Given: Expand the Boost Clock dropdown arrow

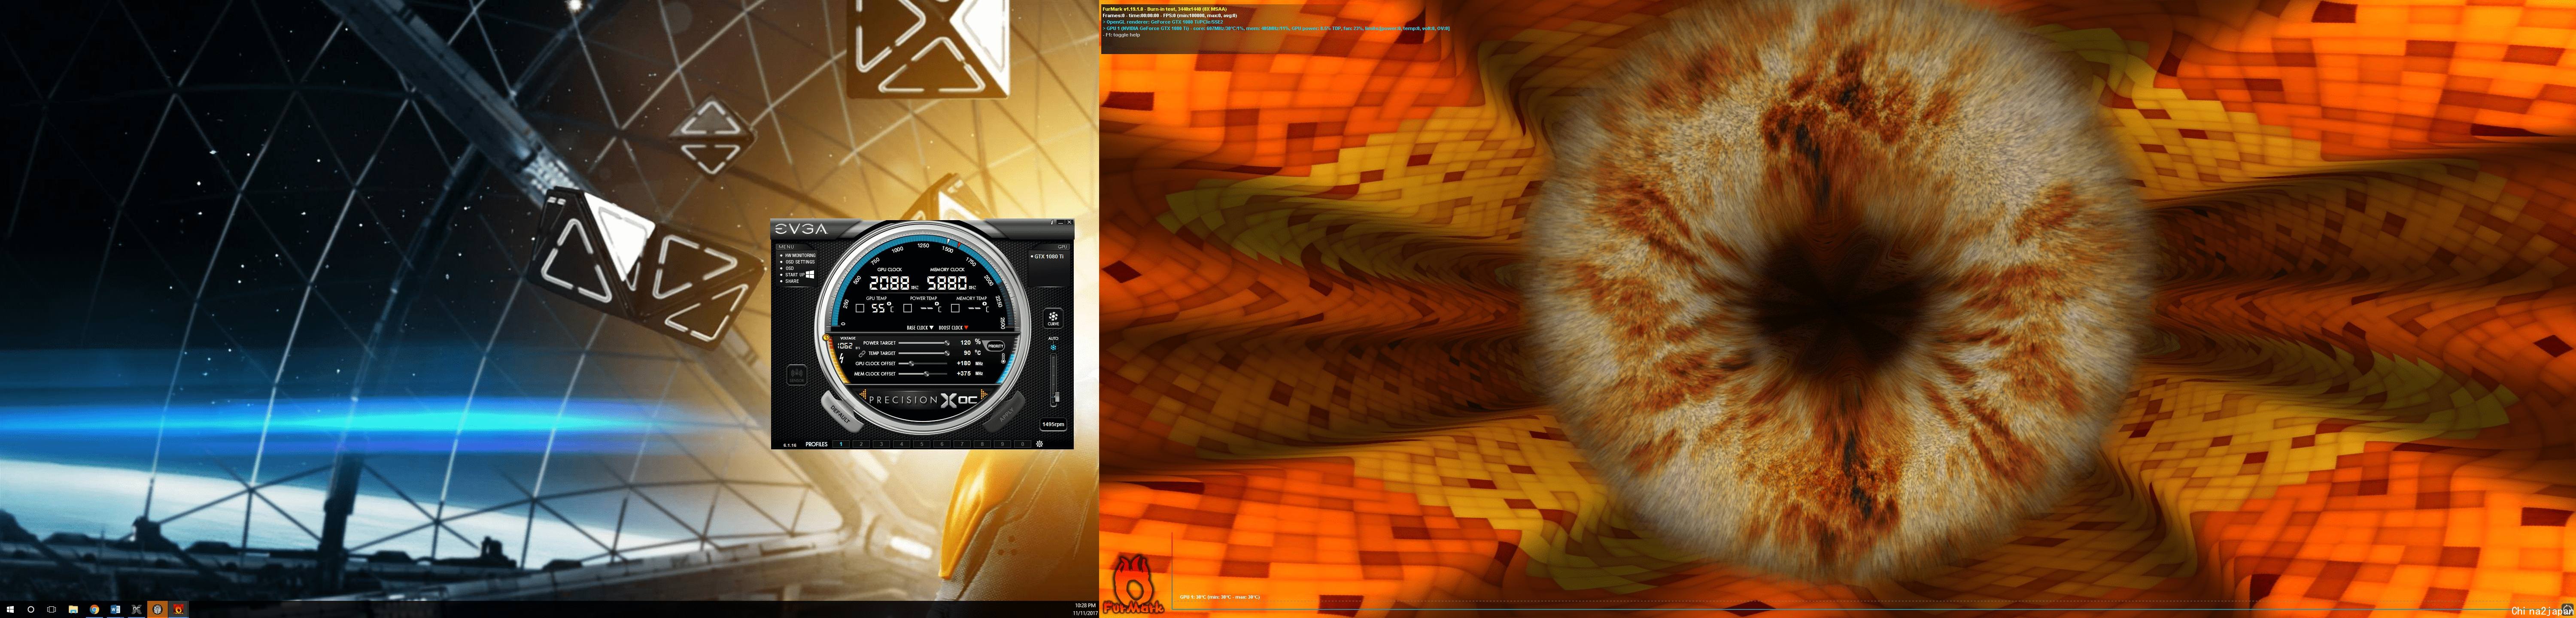Looking at the screenshot, I should (x=966, y=328).
